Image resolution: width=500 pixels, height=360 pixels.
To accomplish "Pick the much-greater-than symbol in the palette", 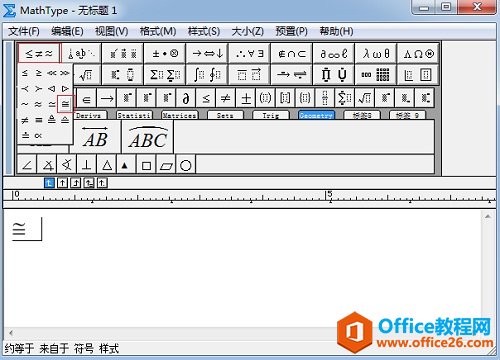I will point(65,73).
